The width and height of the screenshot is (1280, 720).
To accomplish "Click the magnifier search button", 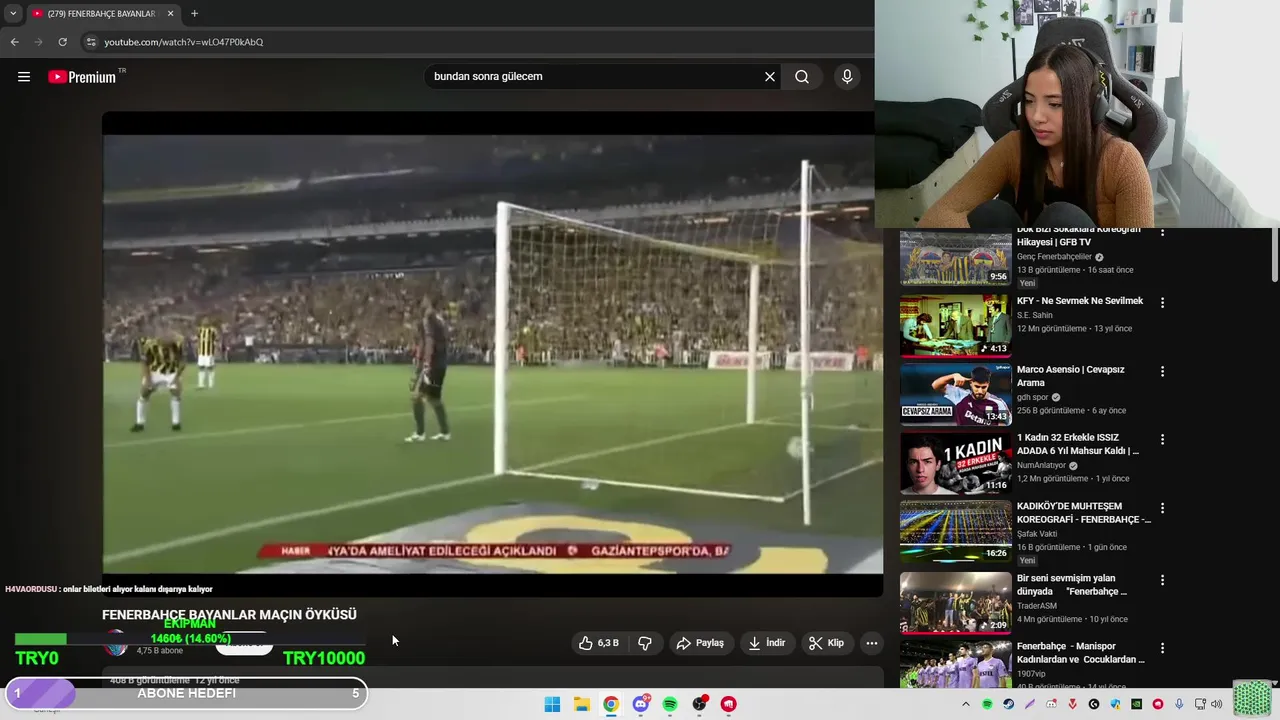I will click(802, 77).
